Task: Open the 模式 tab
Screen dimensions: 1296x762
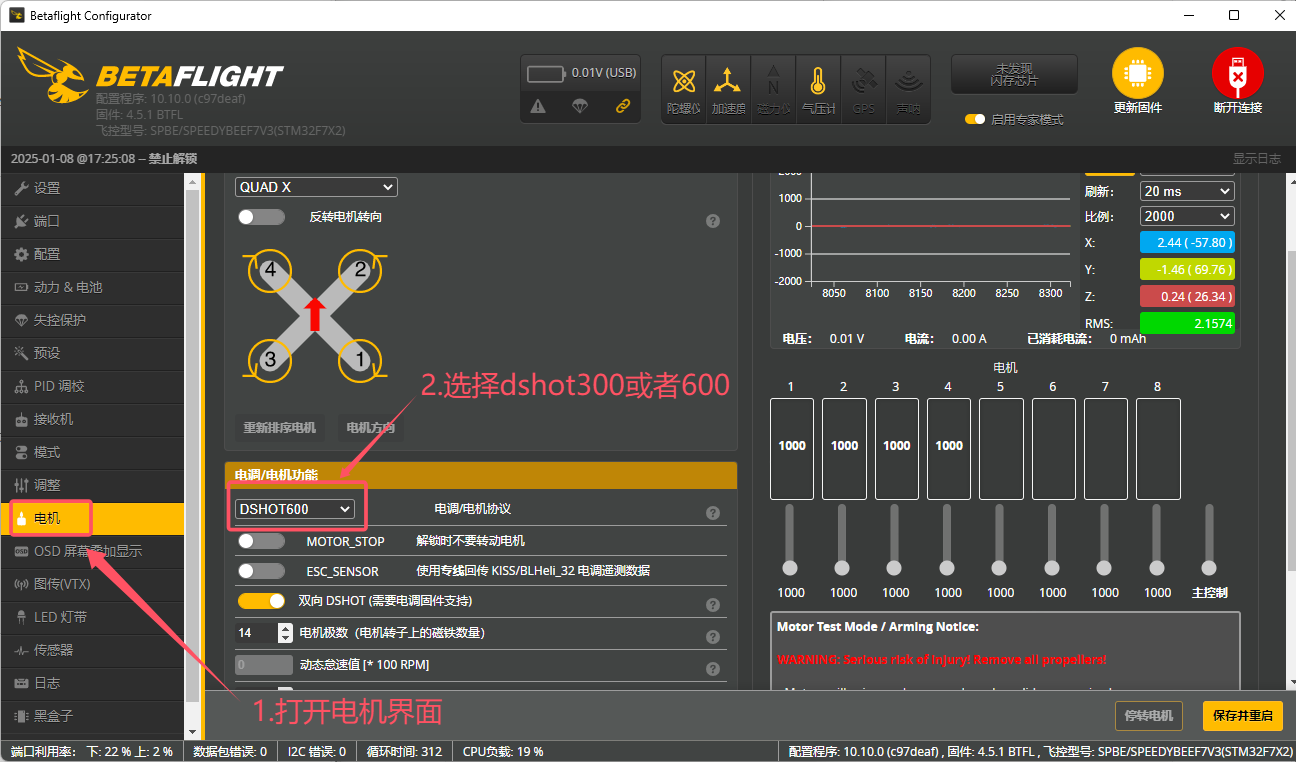Action: pyautogui.click(x=92, y=452)
